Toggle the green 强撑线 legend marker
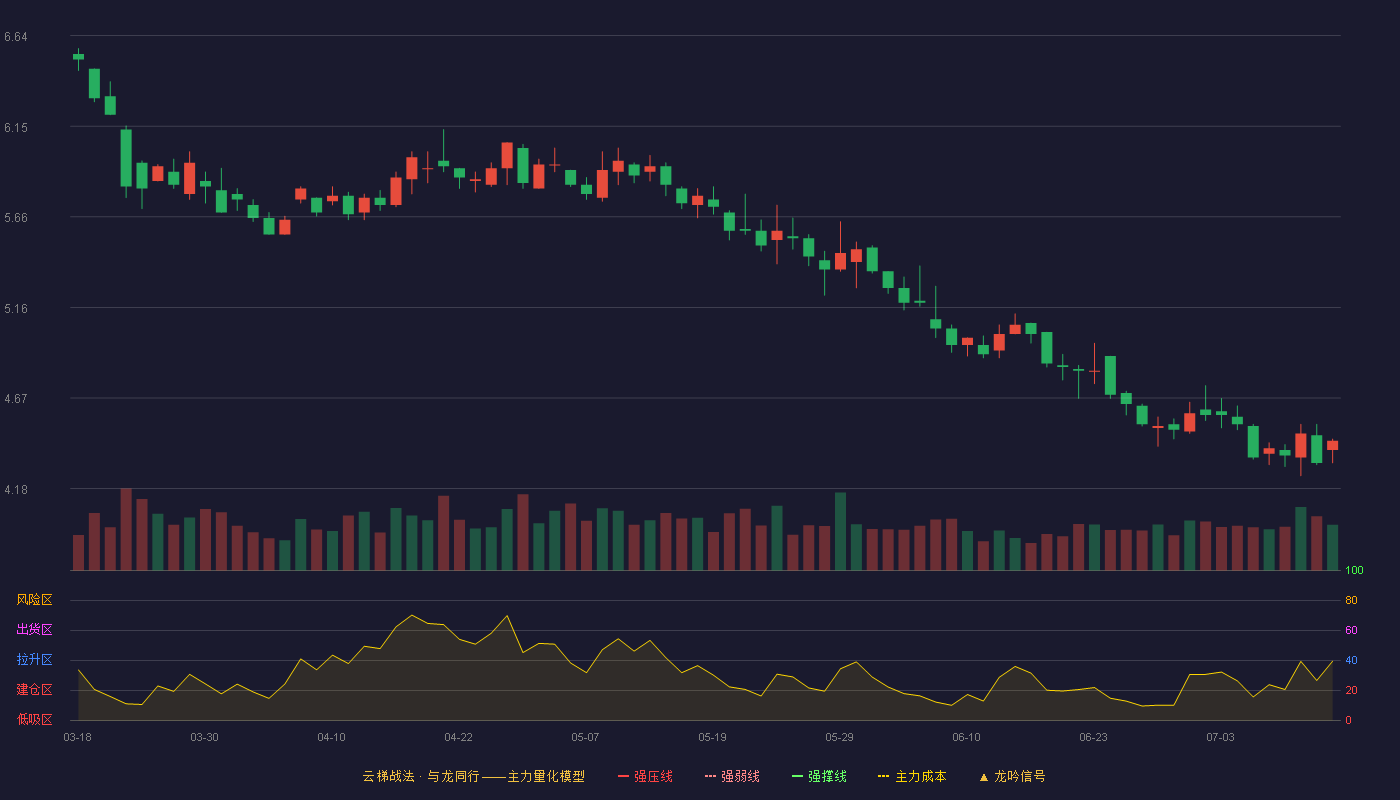 [797, 776]
